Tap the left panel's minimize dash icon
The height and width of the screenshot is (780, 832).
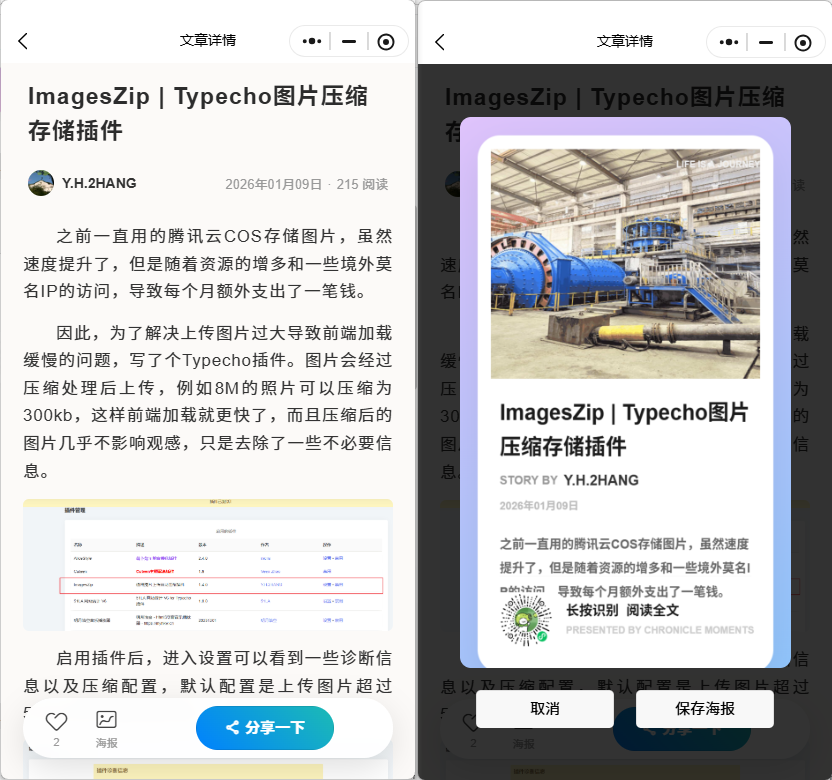(x=349, y=41)
